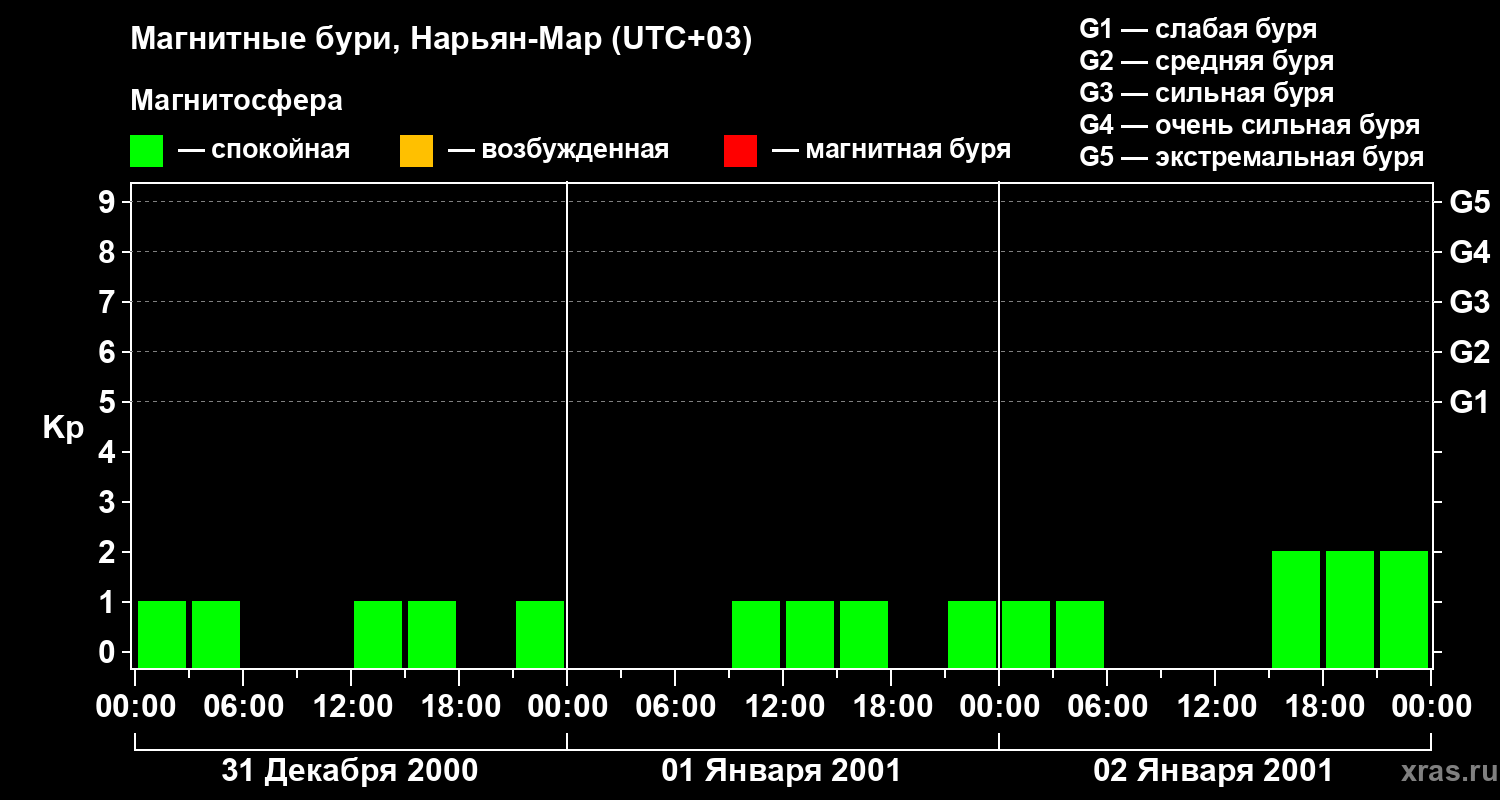
Task: Click the 'G5' label on the right axis
Action: click(x=1469, y=203)
